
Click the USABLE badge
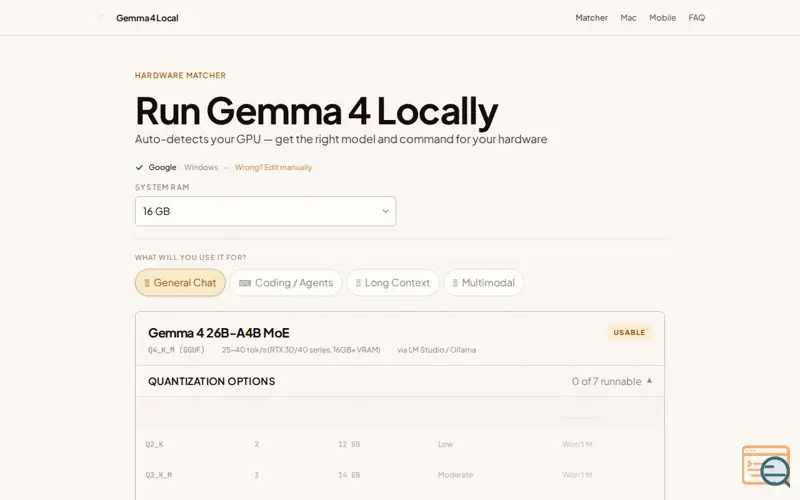[629, 333]
